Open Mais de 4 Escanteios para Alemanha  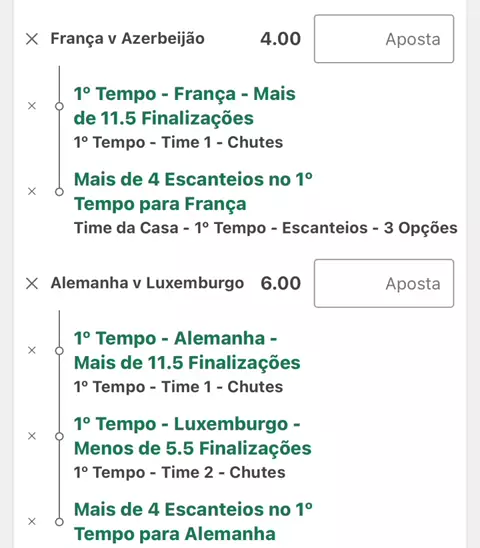point(193,522)
